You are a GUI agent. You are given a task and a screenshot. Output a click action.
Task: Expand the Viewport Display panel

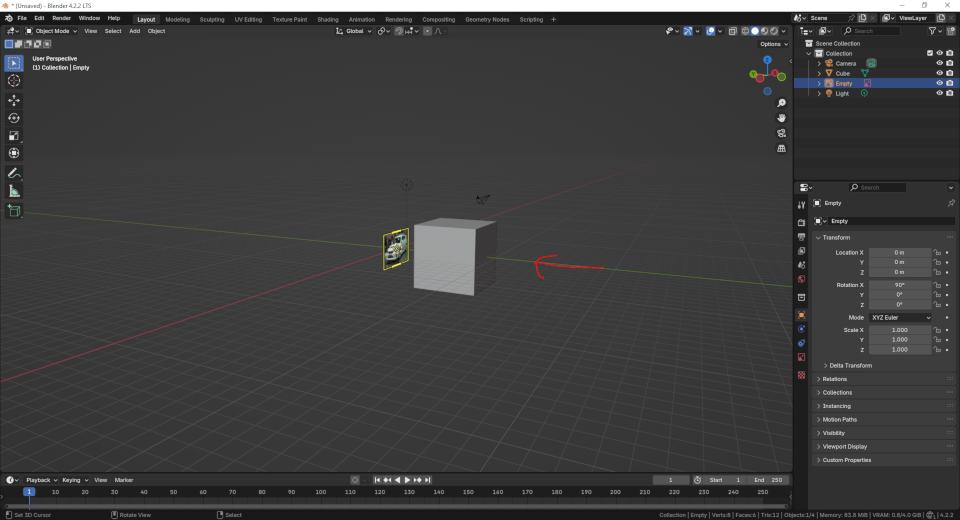844,446
